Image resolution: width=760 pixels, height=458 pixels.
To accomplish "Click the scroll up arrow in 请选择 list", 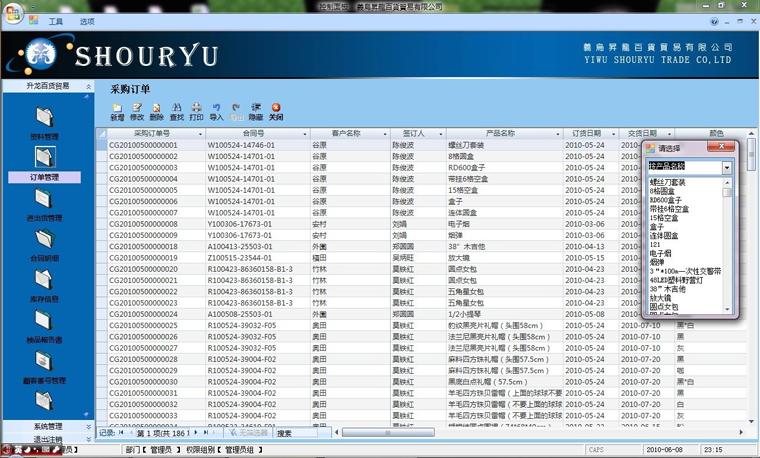I will tap(727, 182).
